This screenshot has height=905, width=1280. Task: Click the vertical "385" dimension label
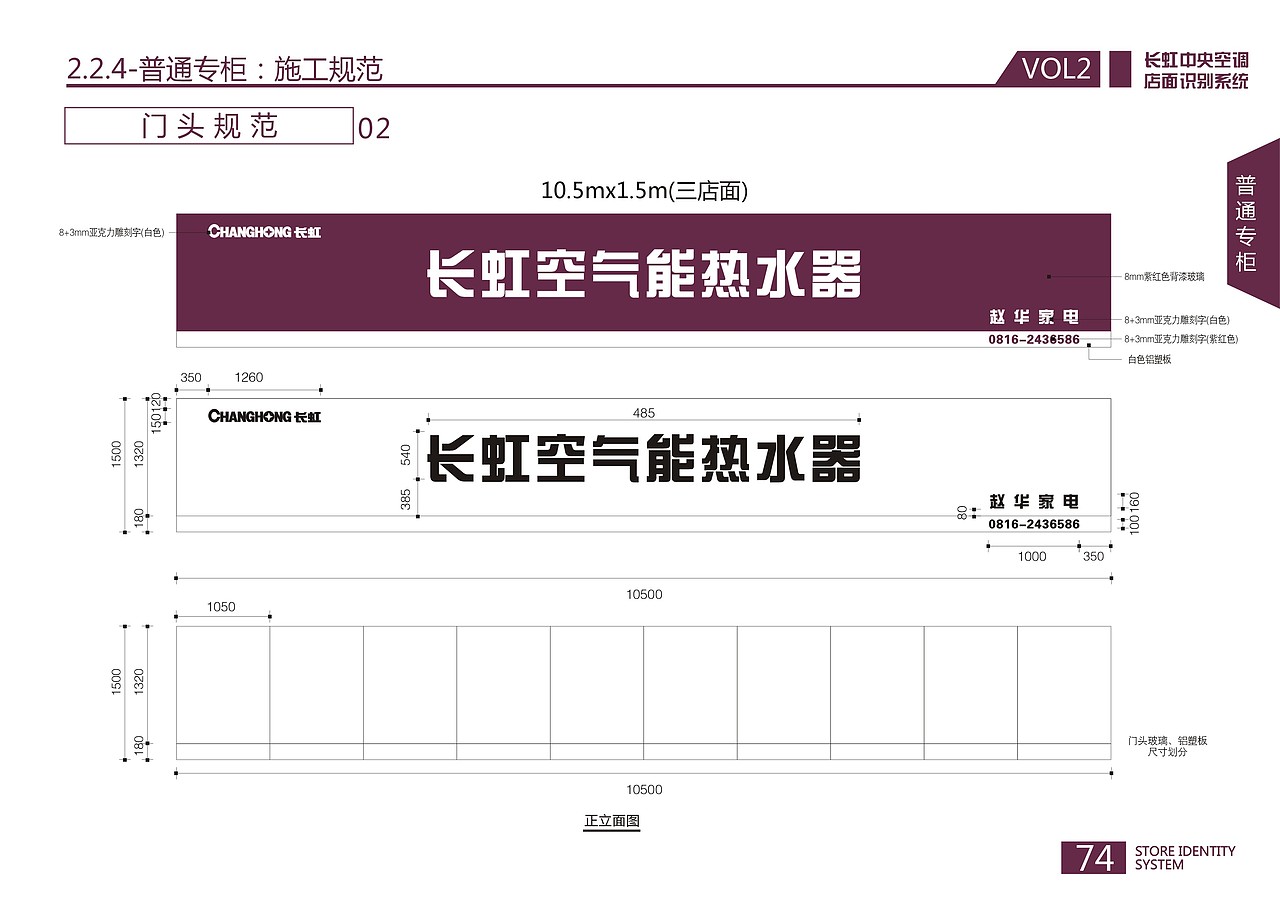tap(406, 499)
